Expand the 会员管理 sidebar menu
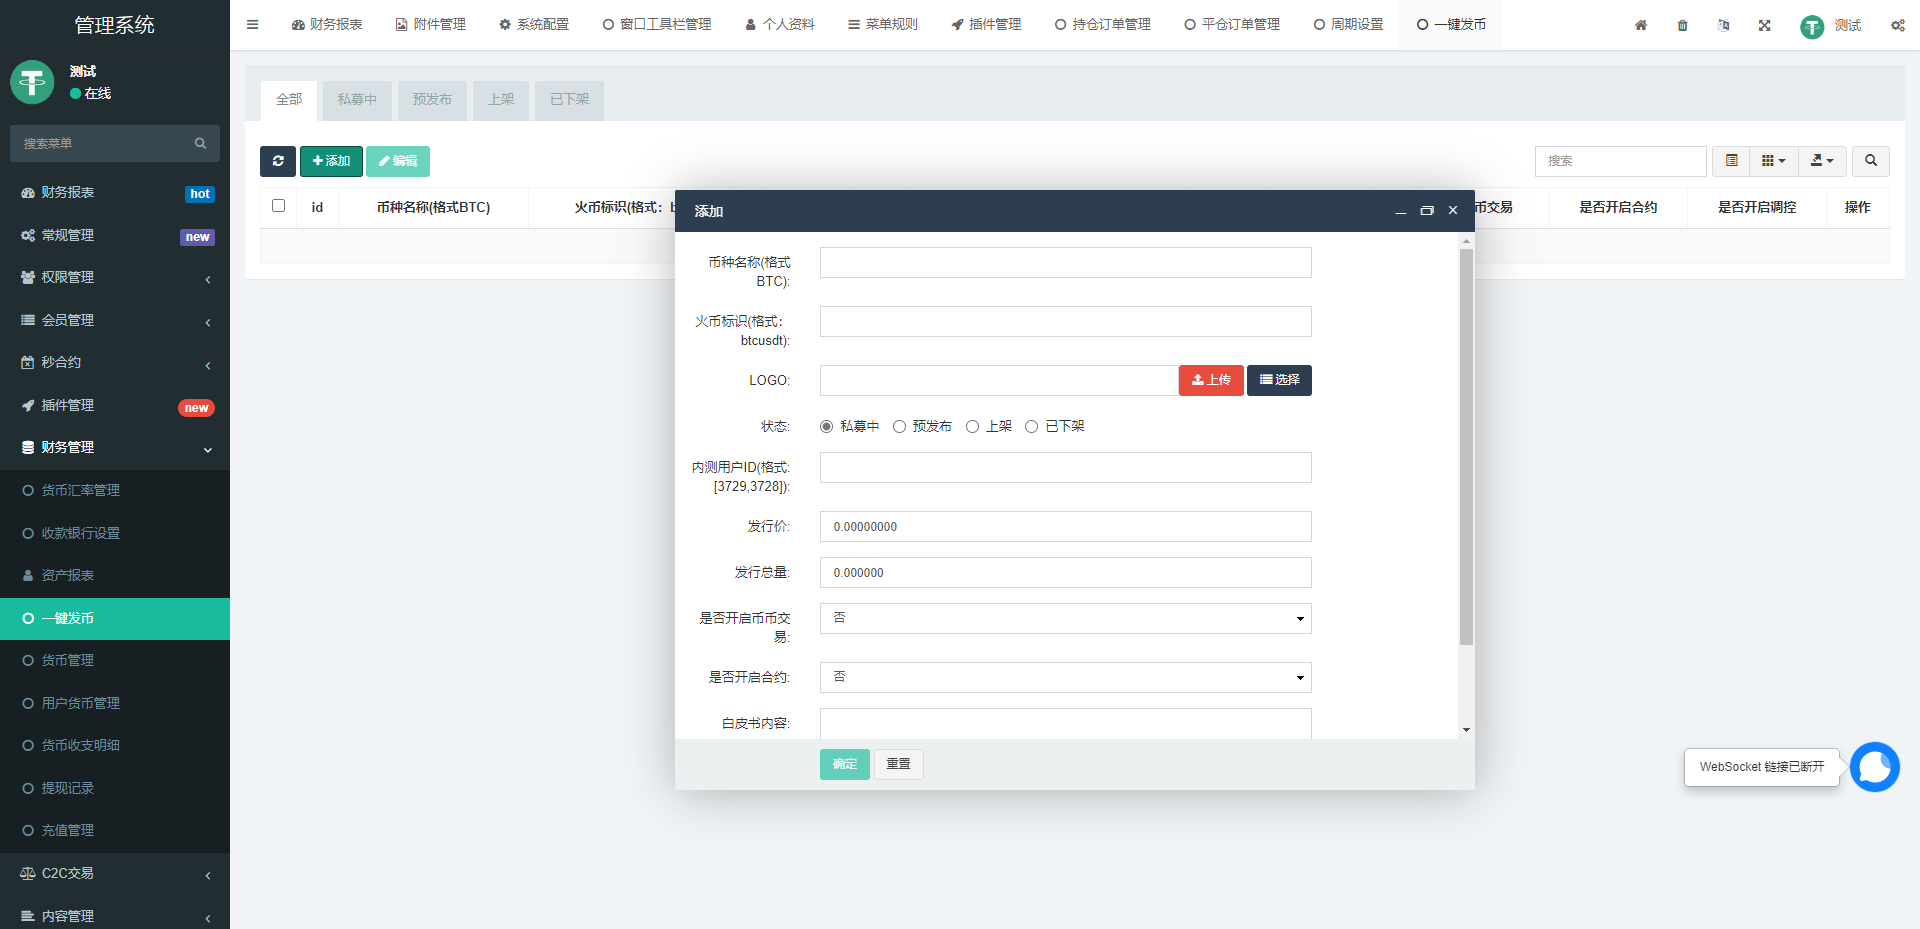Screen dimensions: 1920x929 [x=115, y=320]
